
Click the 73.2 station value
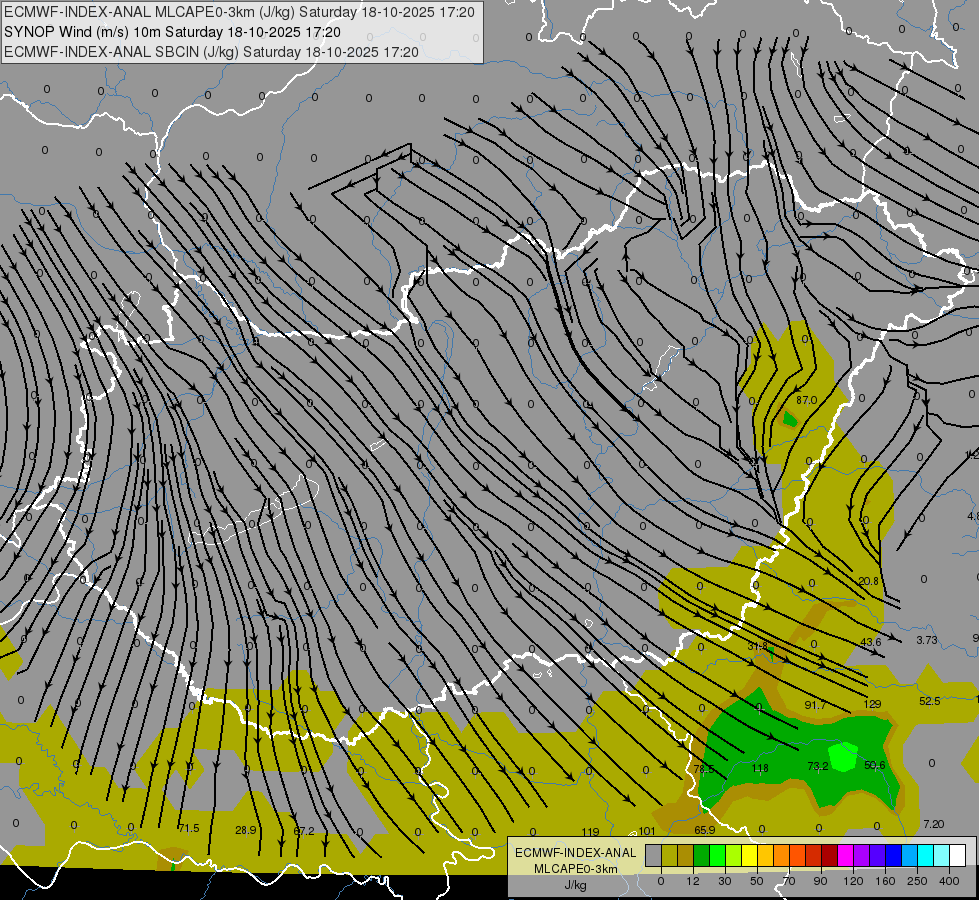[817, 766]
